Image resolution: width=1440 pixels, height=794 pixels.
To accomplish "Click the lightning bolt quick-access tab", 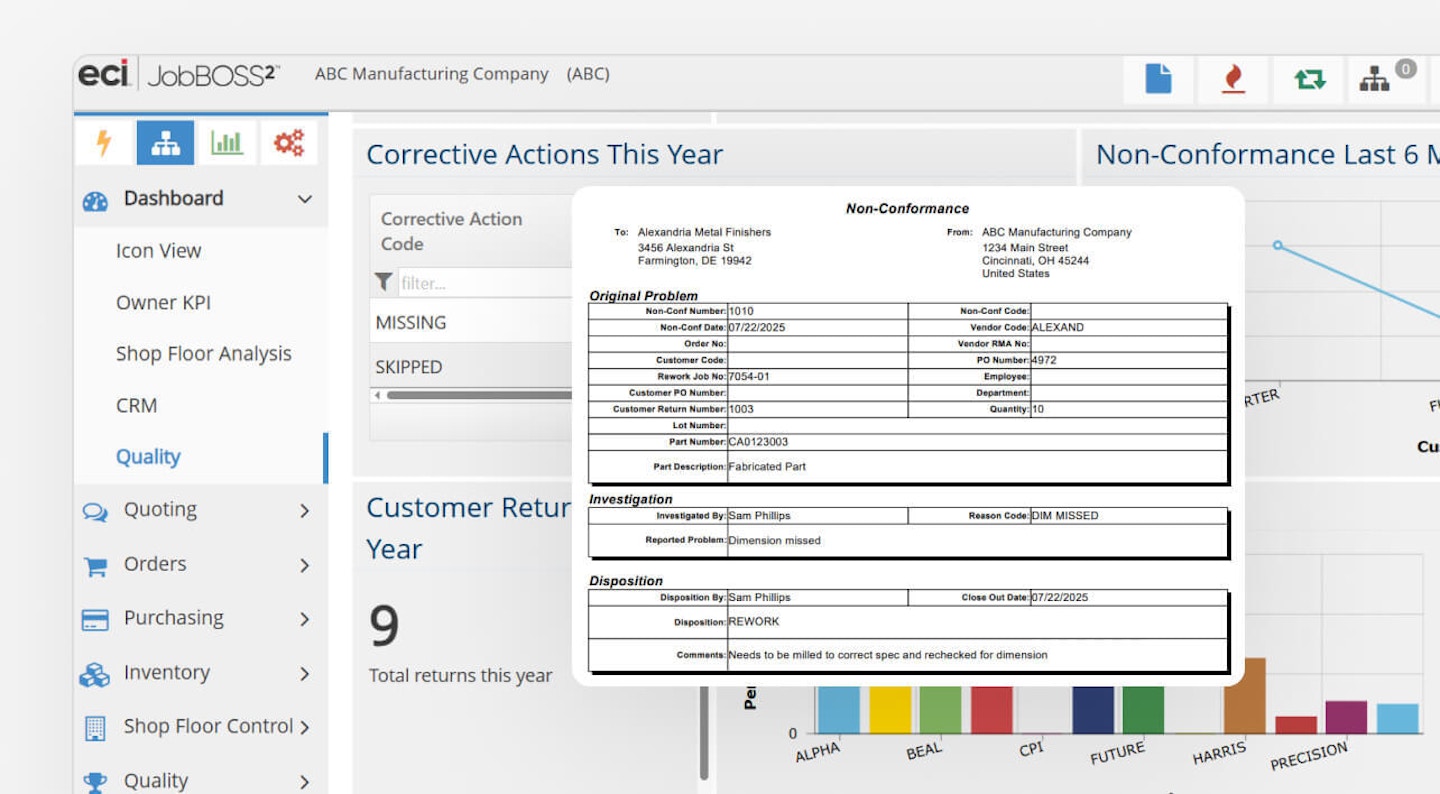I will point(104,144).
